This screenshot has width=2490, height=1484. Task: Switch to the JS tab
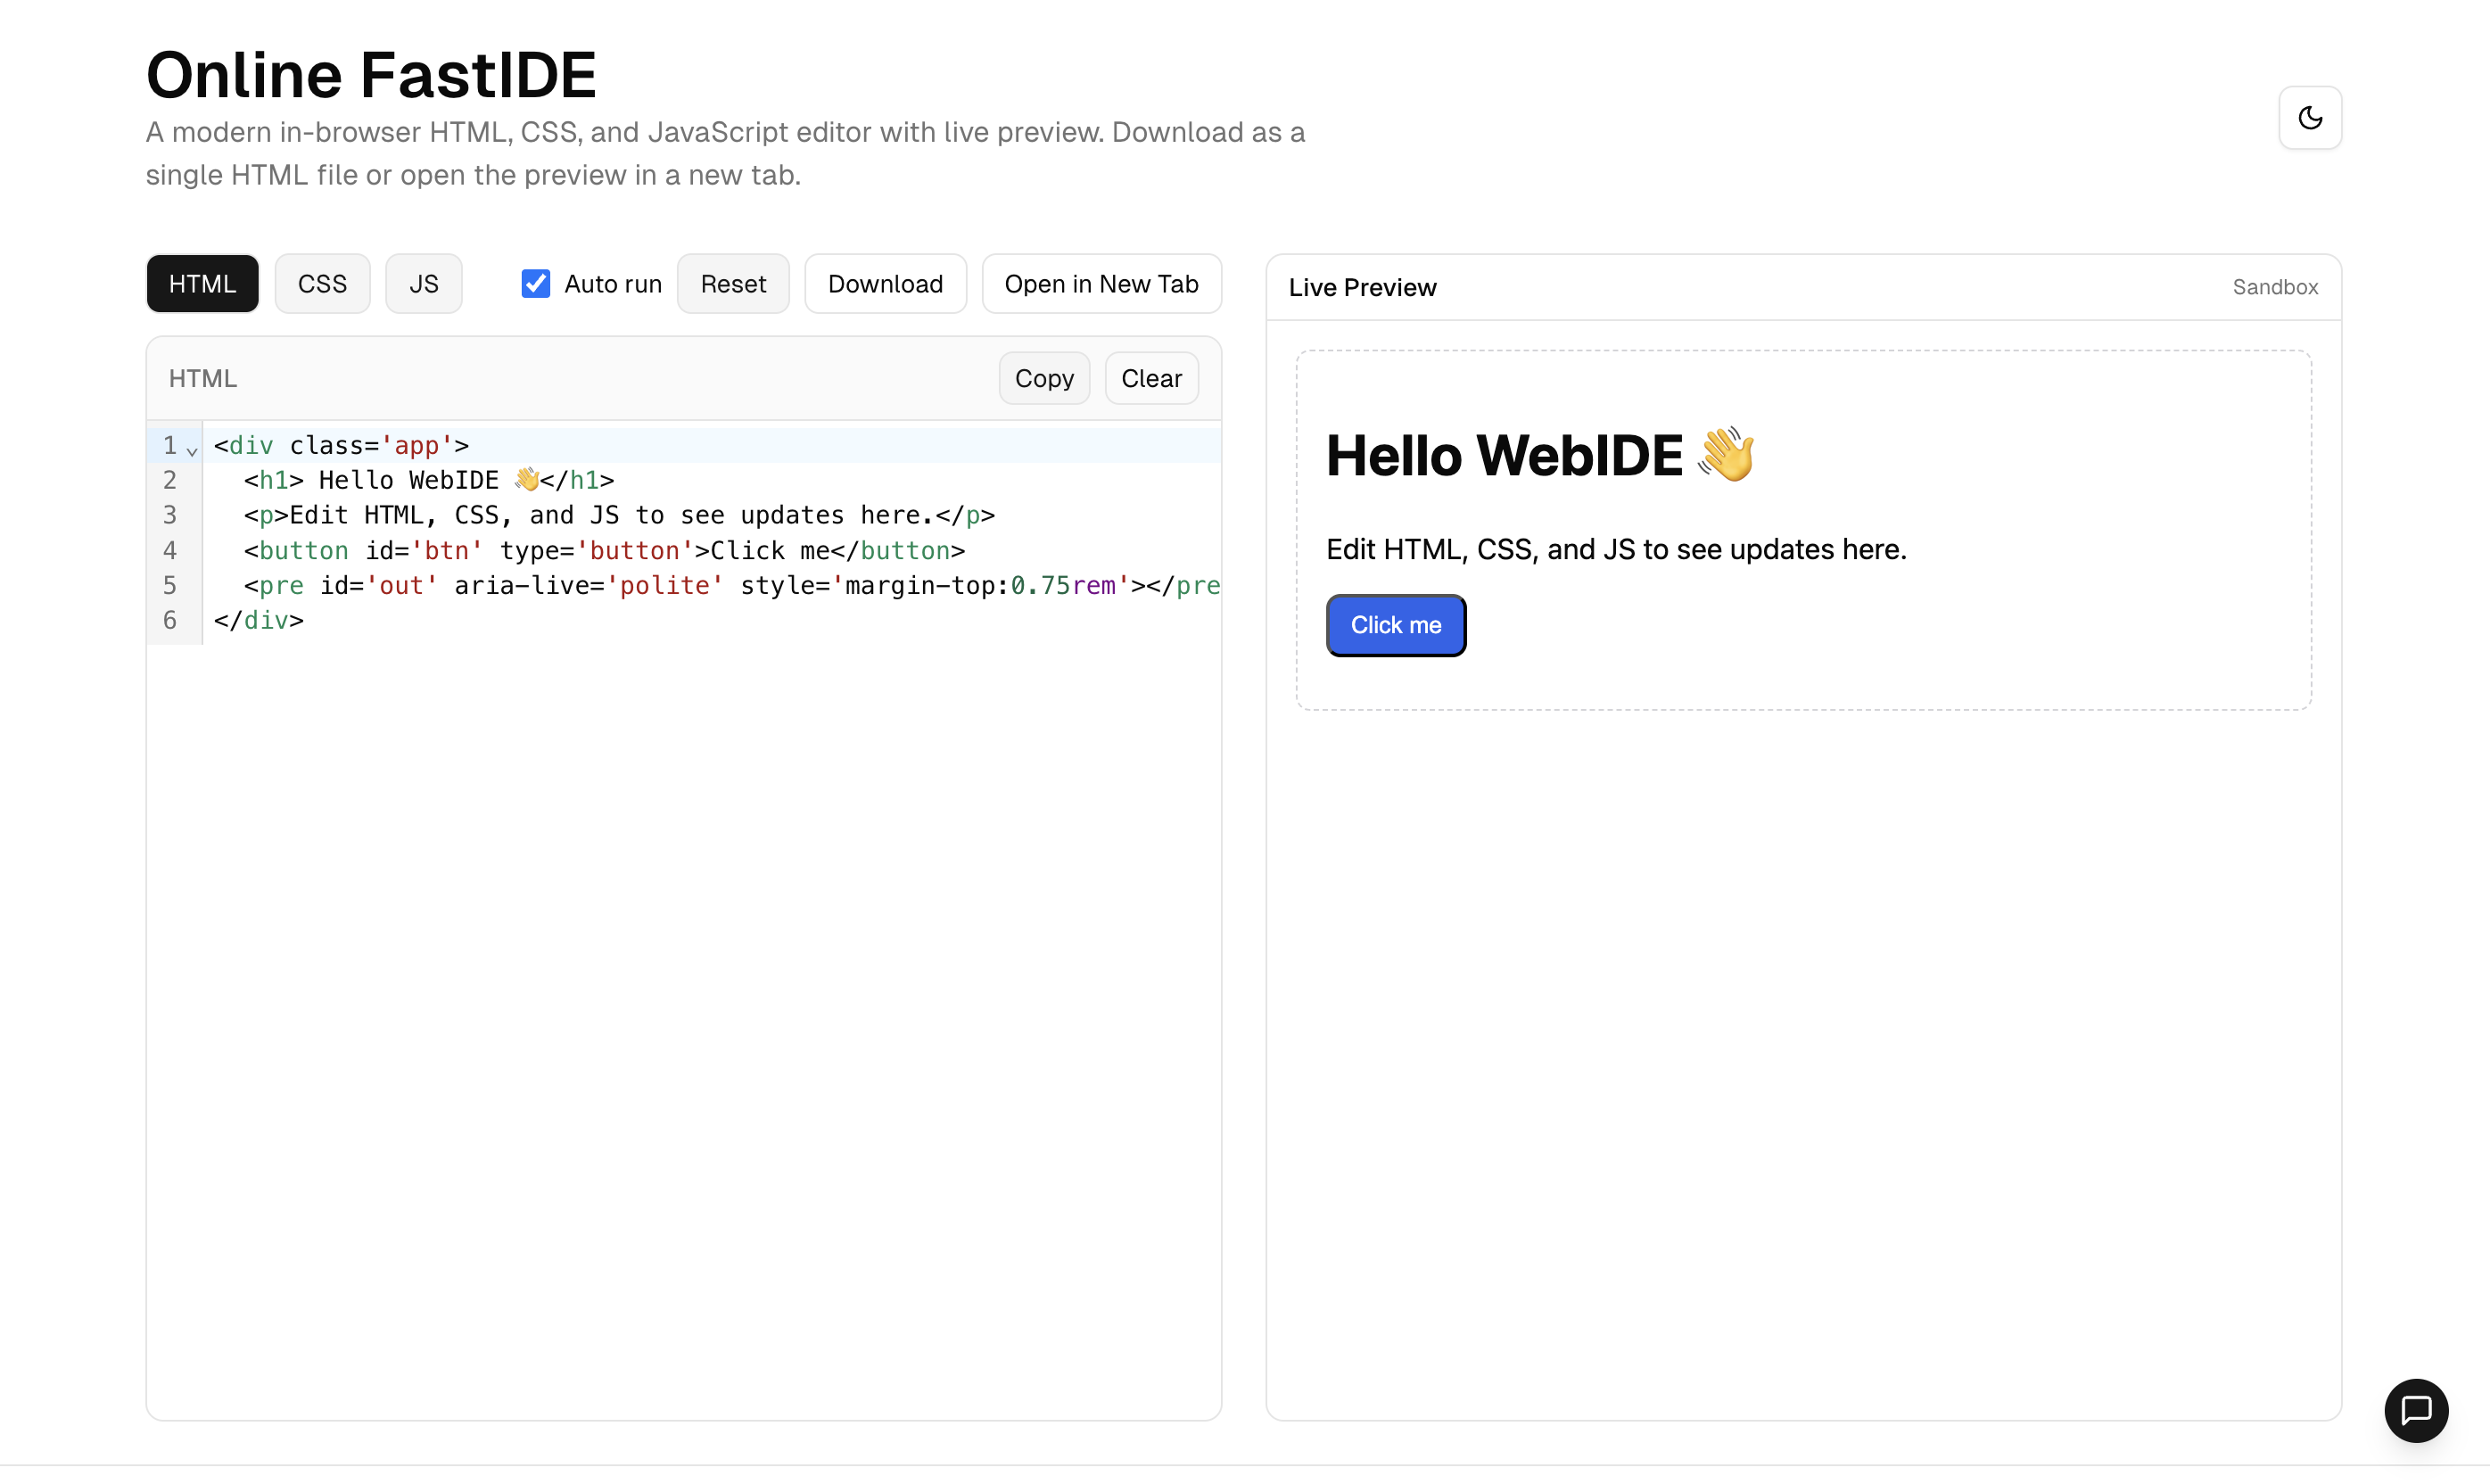point(423,284)
